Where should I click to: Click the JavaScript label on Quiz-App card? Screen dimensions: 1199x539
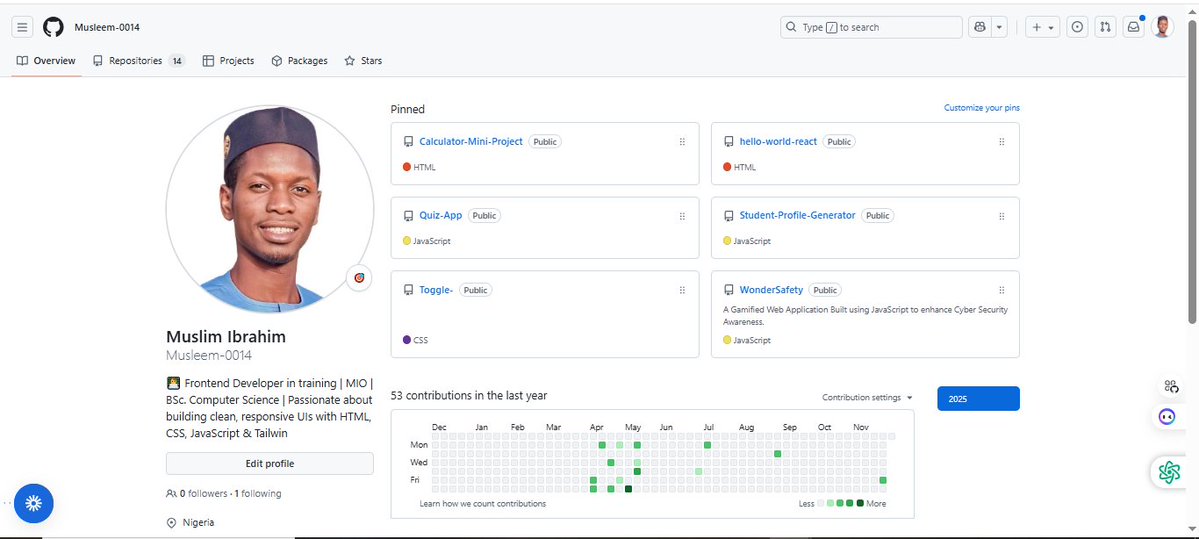point(432,241)
